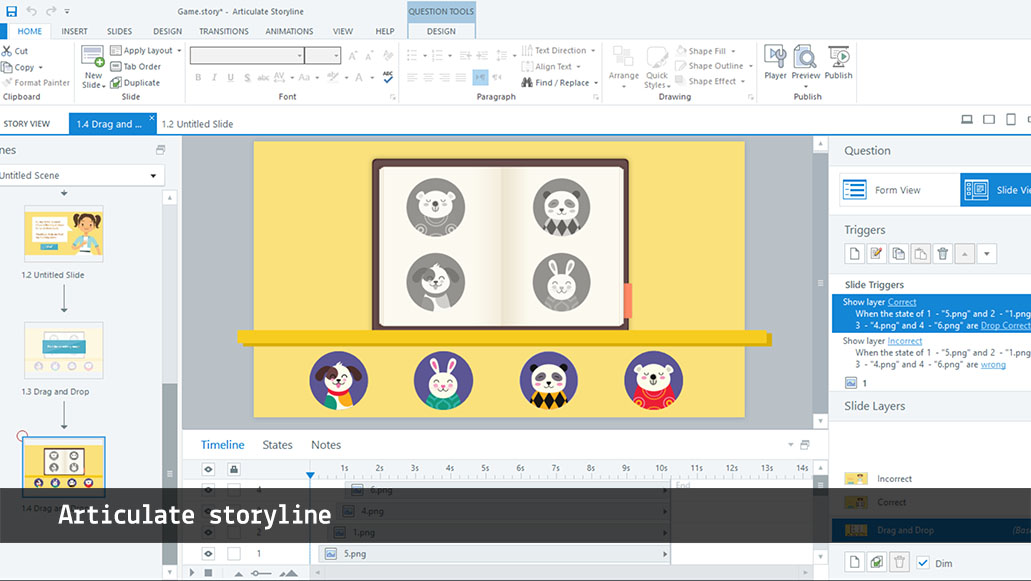Hide the 5.png timeline layer with the eye icon
Screen dimensions: 1031x581
tap(209, 553)
